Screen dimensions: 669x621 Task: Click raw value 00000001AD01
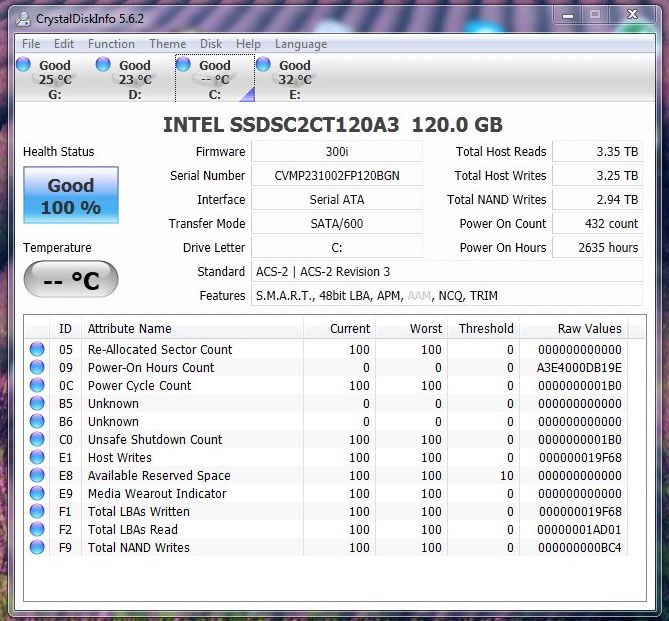579,529
